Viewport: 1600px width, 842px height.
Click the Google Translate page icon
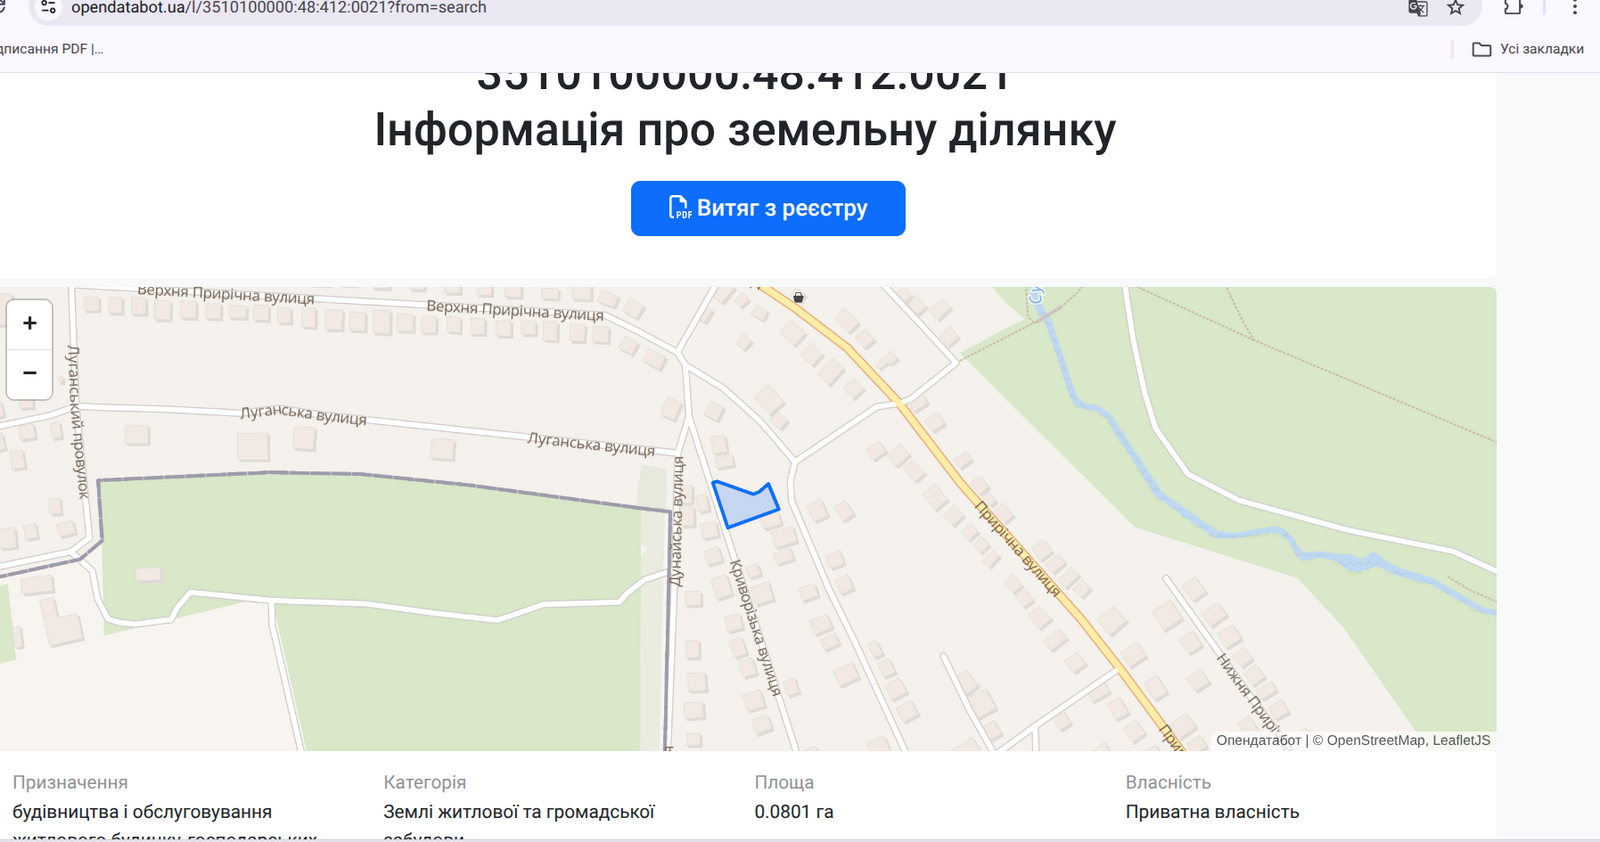pos(1417,8)
